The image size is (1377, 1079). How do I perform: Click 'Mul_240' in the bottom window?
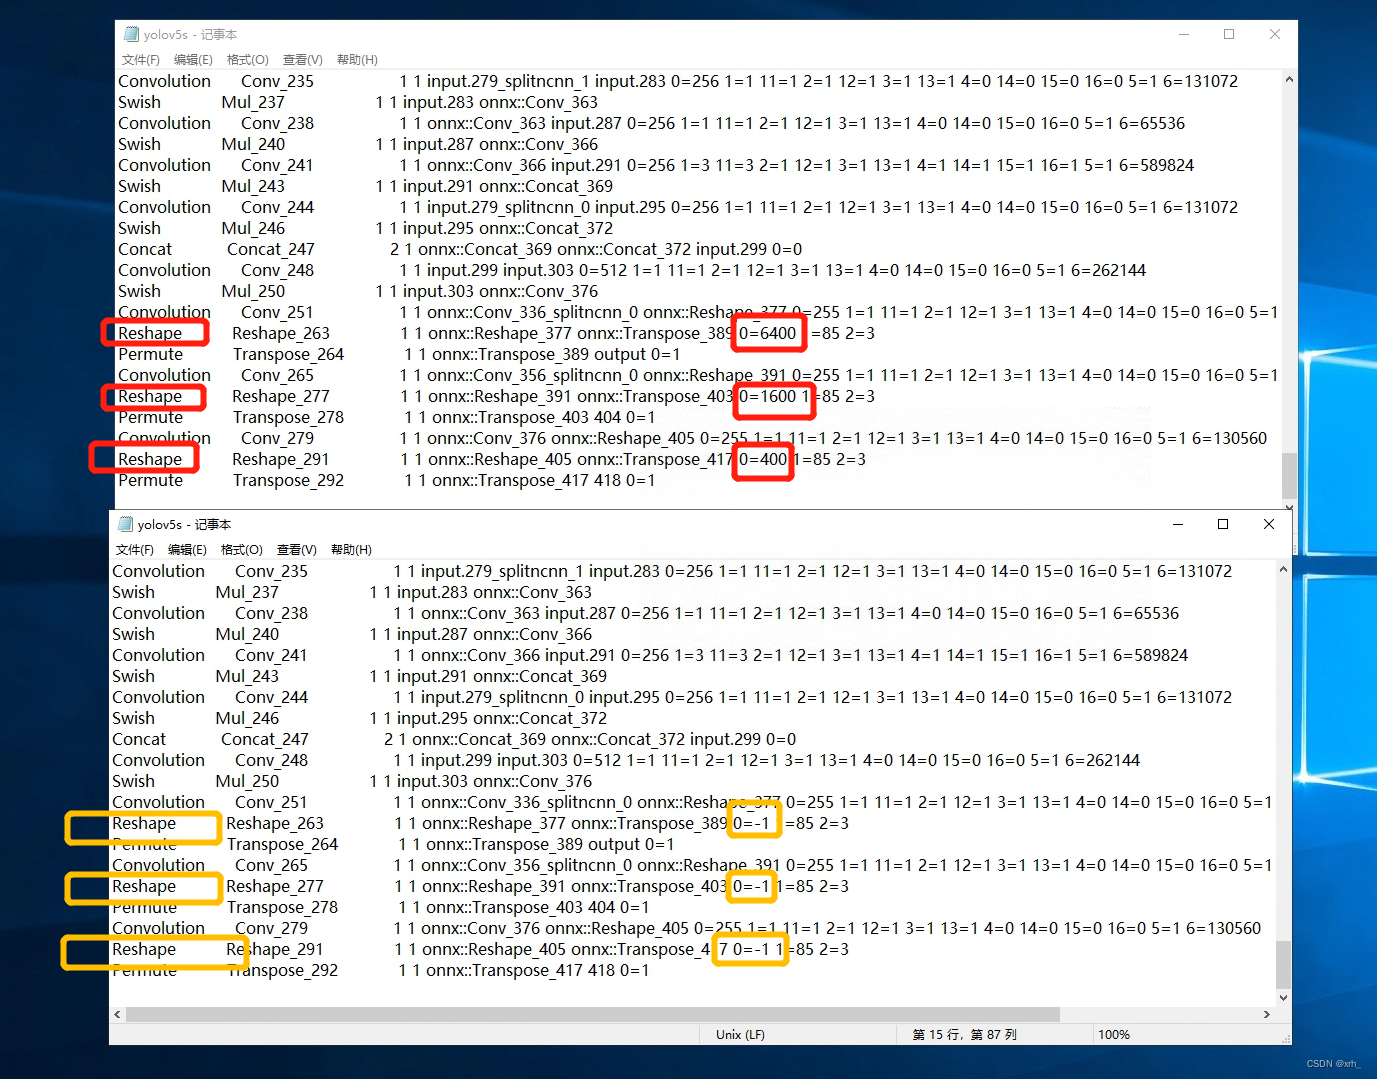point(247,634)
